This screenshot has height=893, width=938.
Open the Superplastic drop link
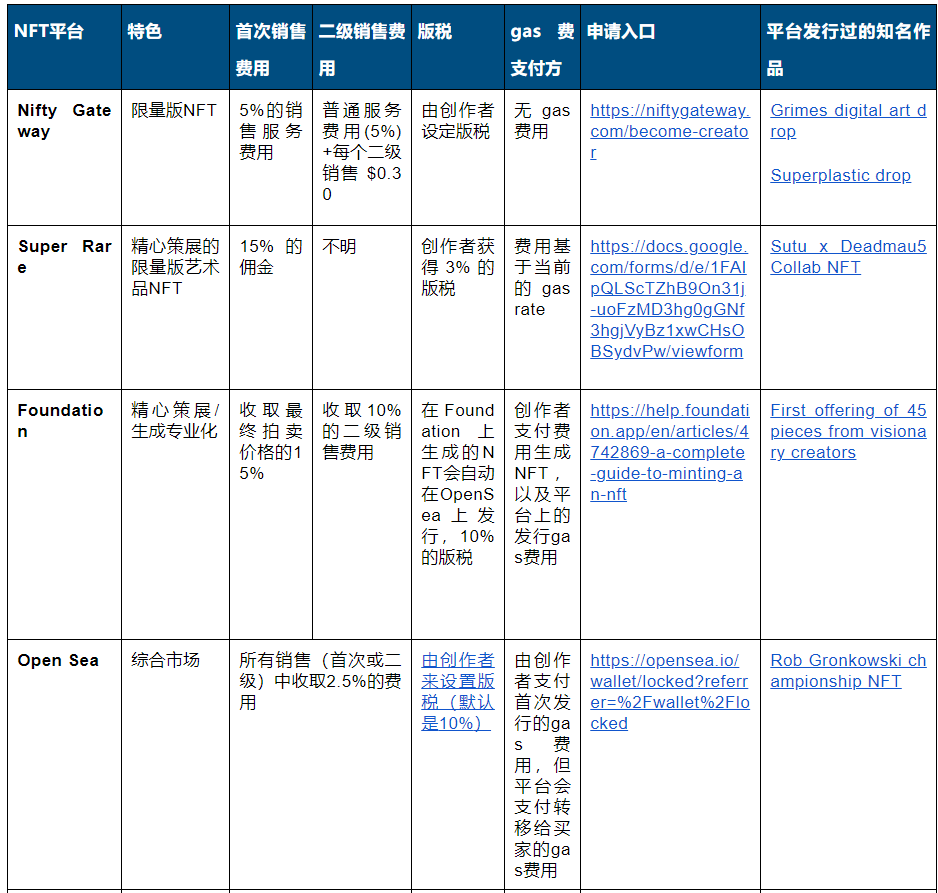(840, 175)
